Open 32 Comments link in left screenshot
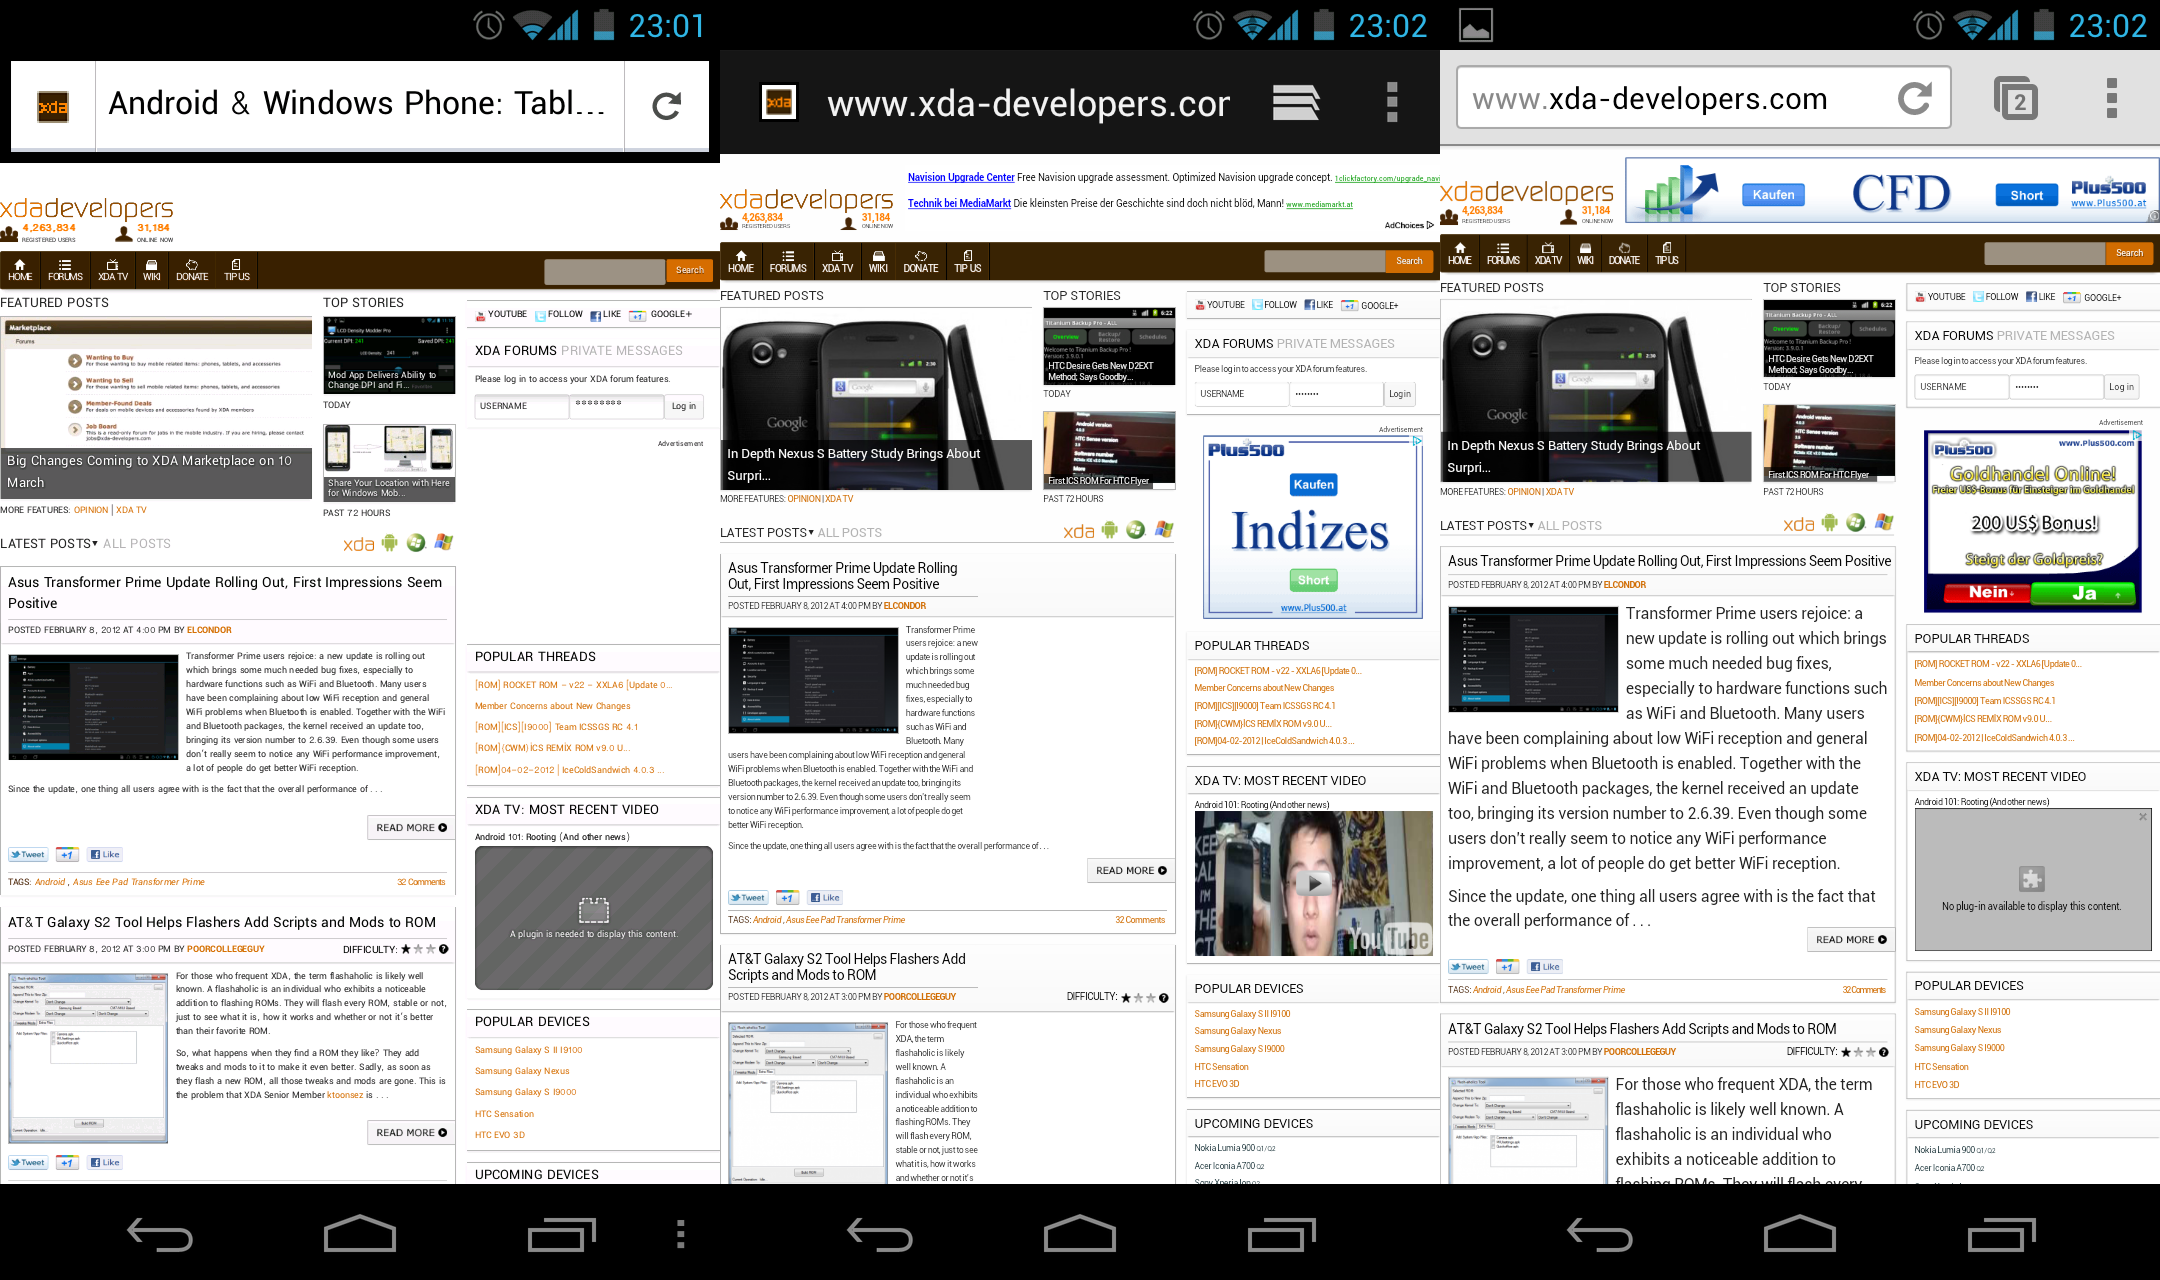The image size is (2160, 1280). click(x=421, y=882)
